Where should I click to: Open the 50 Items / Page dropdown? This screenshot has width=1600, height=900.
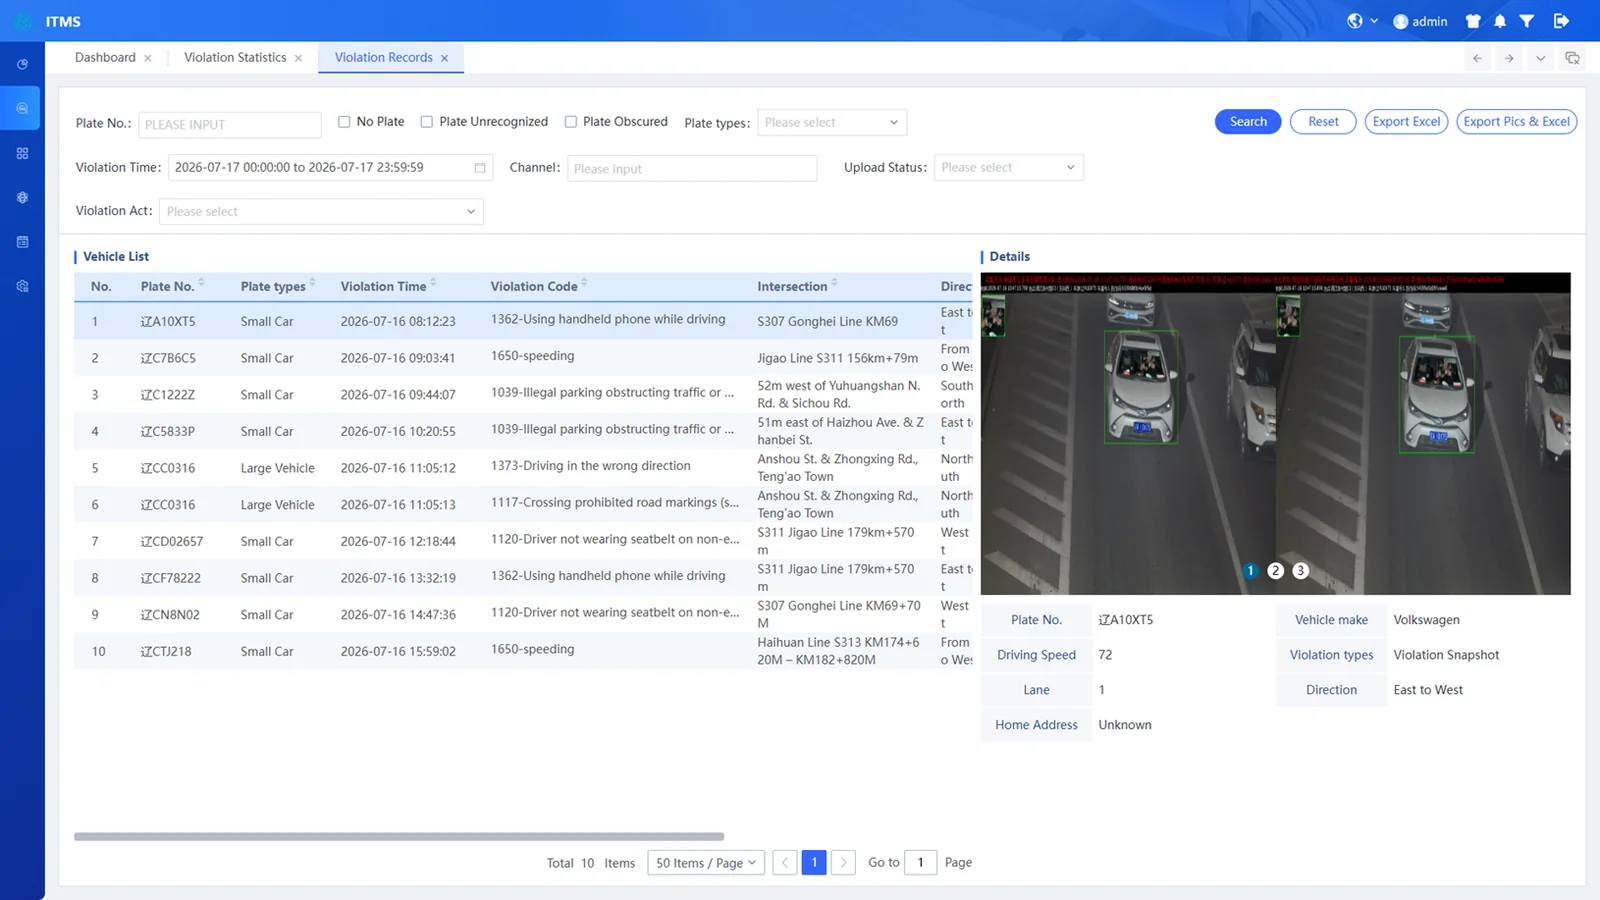click(706, 863)
